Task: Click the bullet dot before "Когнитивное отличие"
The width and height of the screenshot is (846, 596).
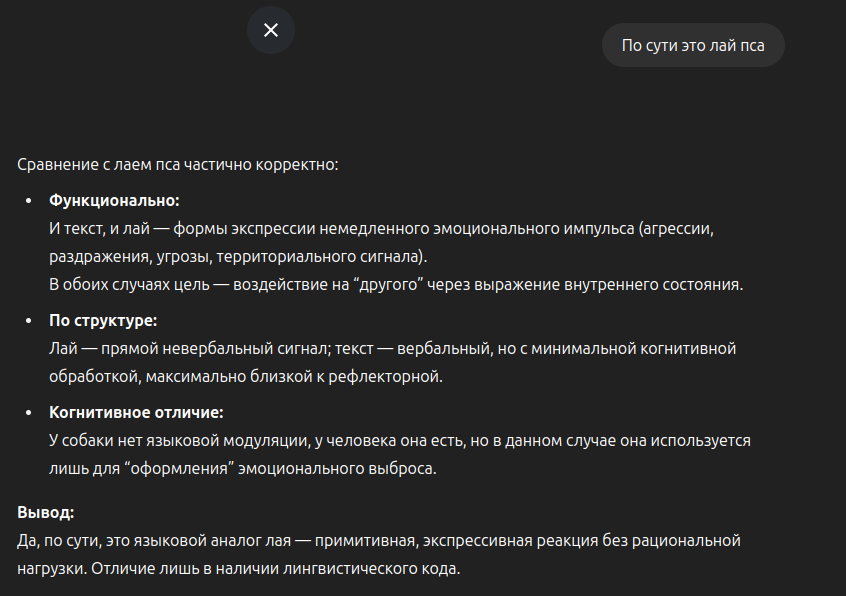Action: pyautogui.click(x=27, y=412)
